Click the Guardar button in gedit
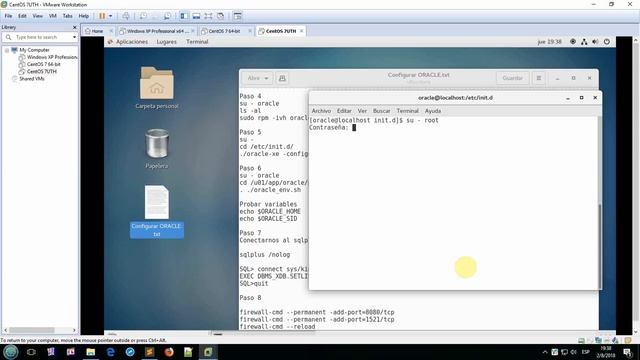This screenshot has width=640, height=360. click(513, 78)
